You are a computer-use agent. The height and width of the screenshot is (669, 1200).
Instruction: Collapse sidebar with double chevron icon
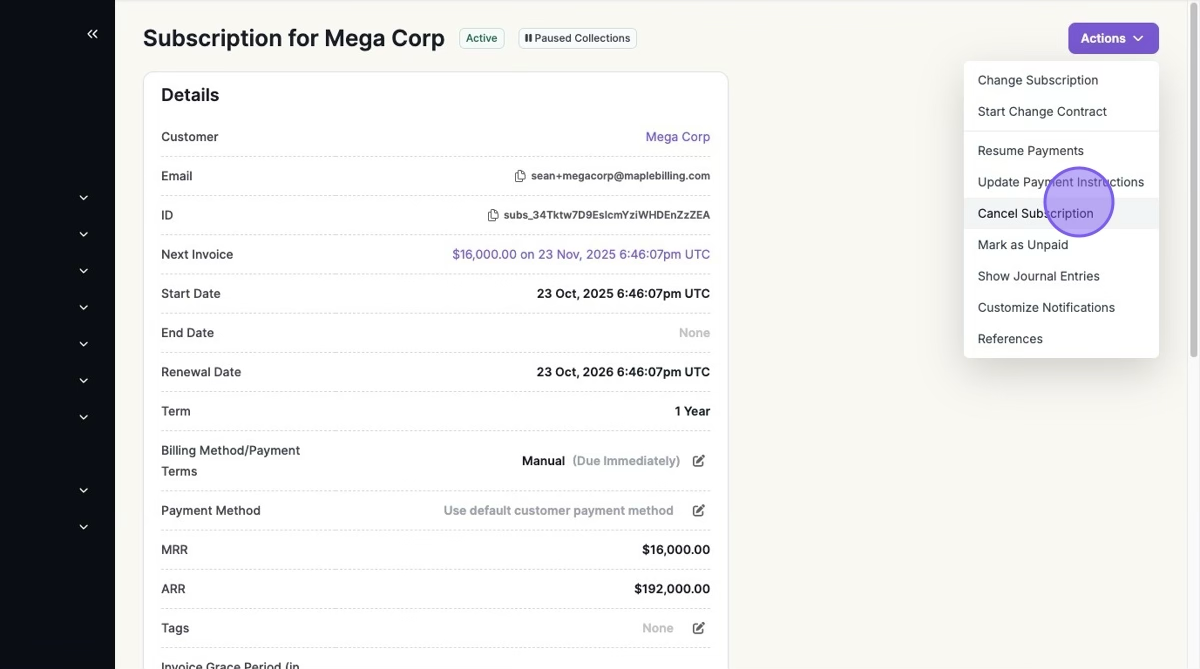(92, 34)
